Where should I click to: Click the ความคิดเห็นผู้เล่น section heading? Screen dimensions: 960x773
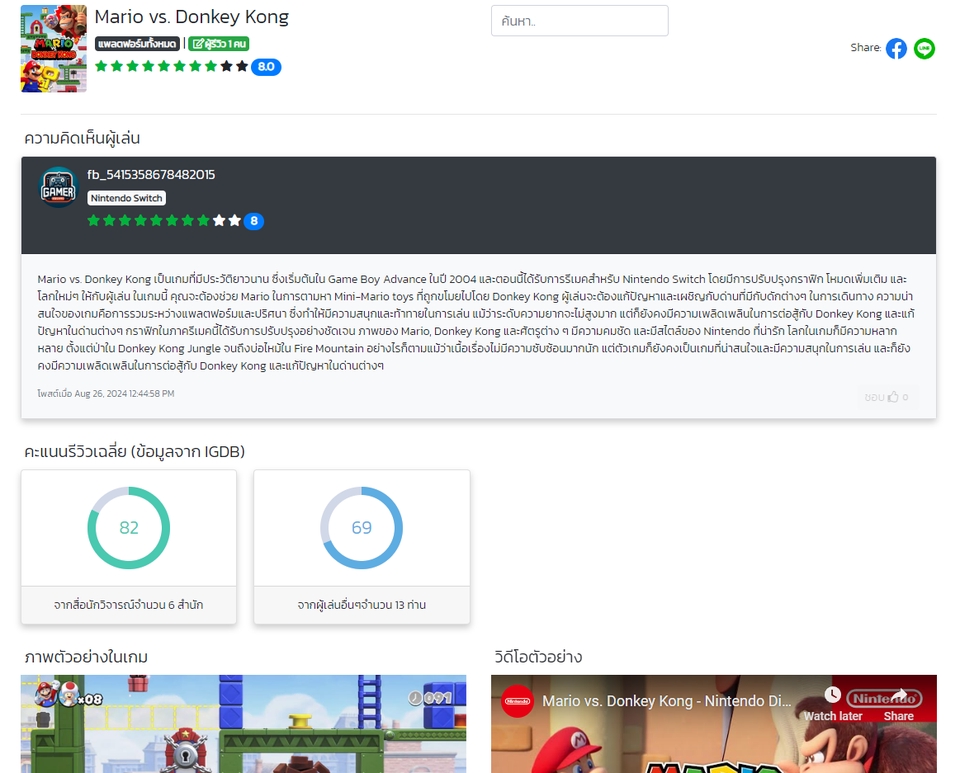pos(82,138)
